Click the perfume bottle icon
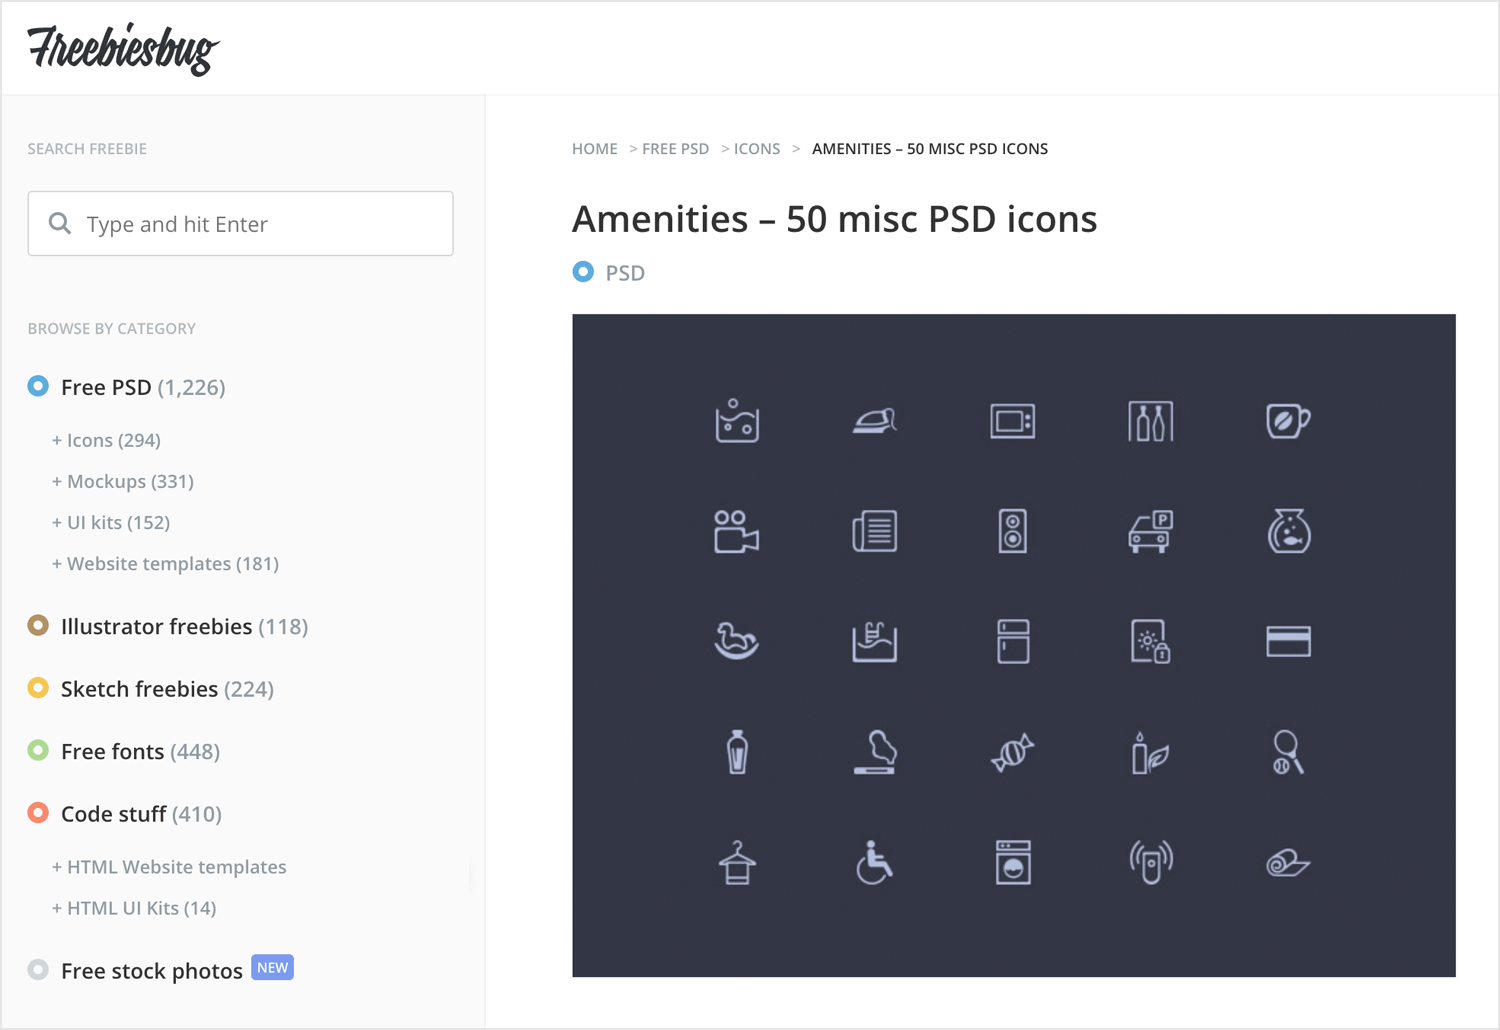 [737, 752]
